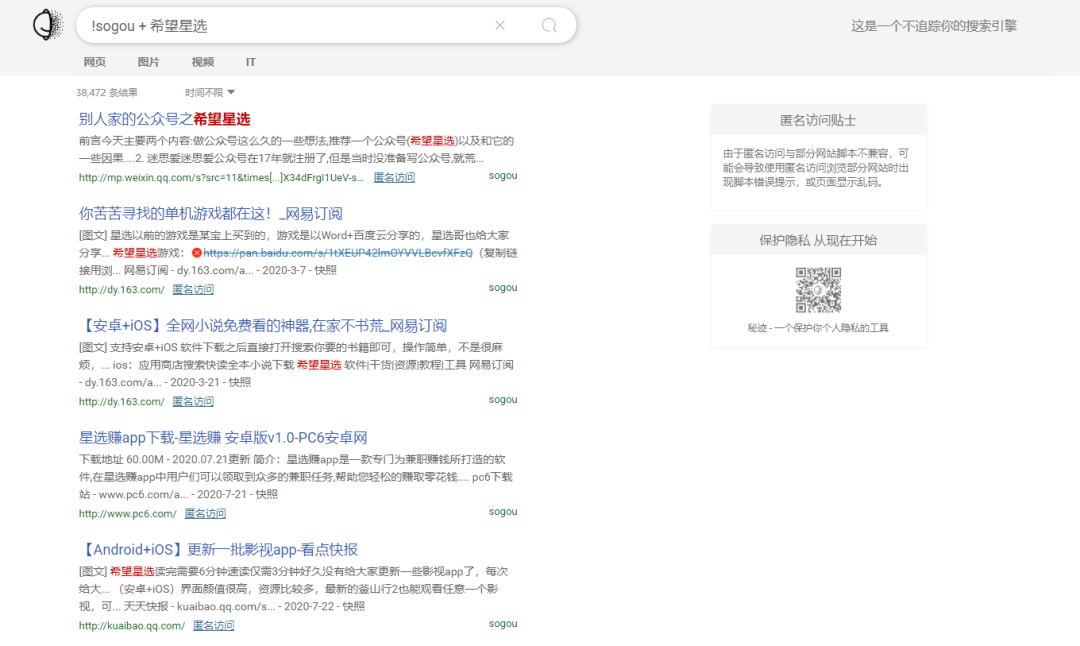
Task: Open the 视频 search tab
Action: (202, 62)
